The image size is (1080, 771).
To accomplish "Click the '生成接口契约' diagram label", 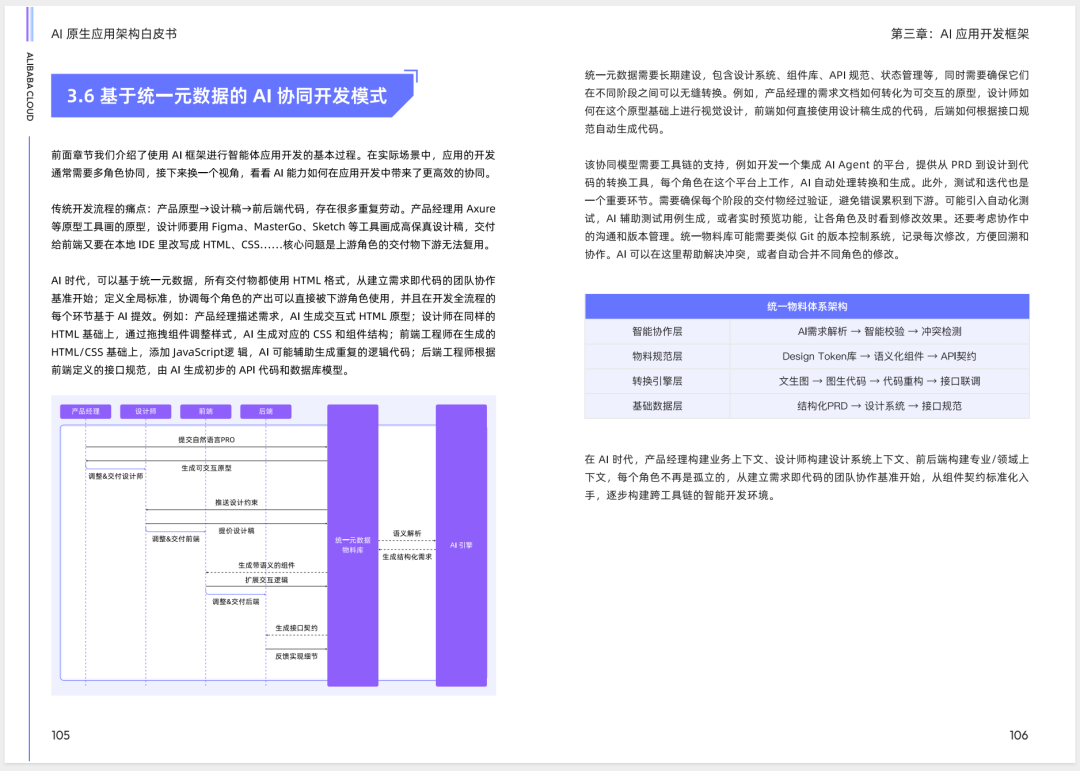I will (296, 628).
